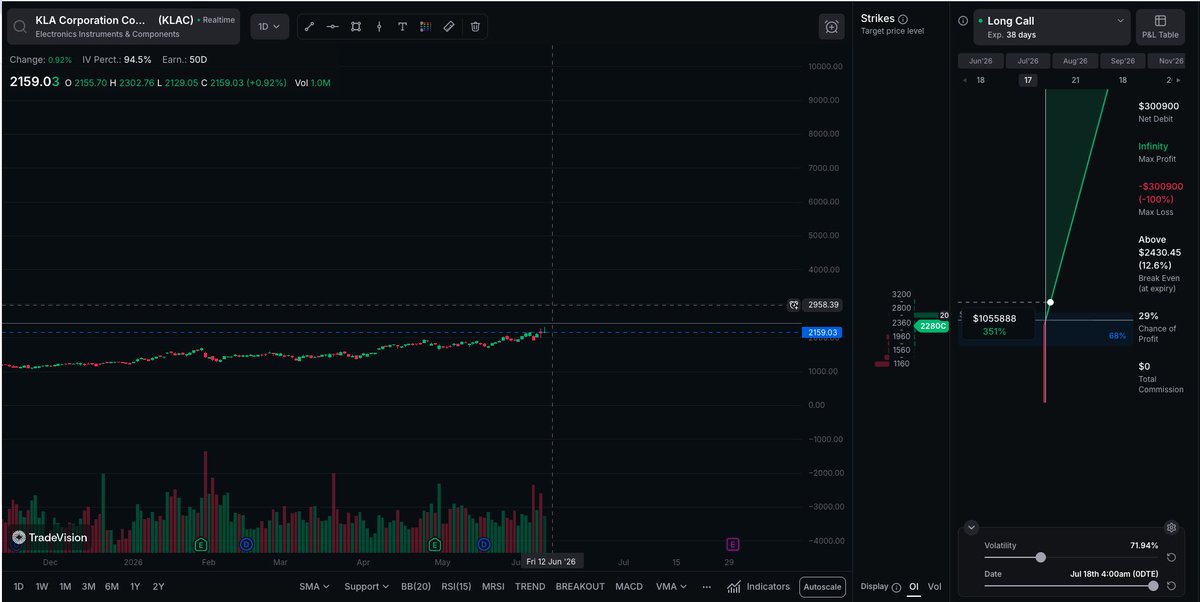Click the February earnings E marker
Screen dimensions: 1200x602
(x=201, y=544)
